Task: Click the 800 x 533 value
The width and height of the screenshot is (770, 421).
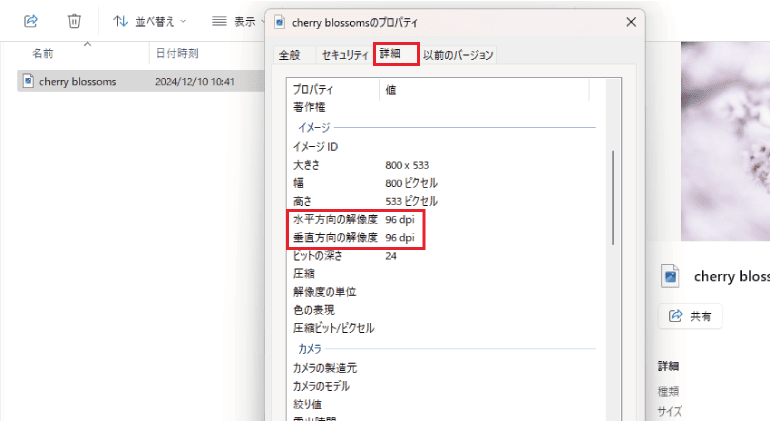Action: pos(407,165)
